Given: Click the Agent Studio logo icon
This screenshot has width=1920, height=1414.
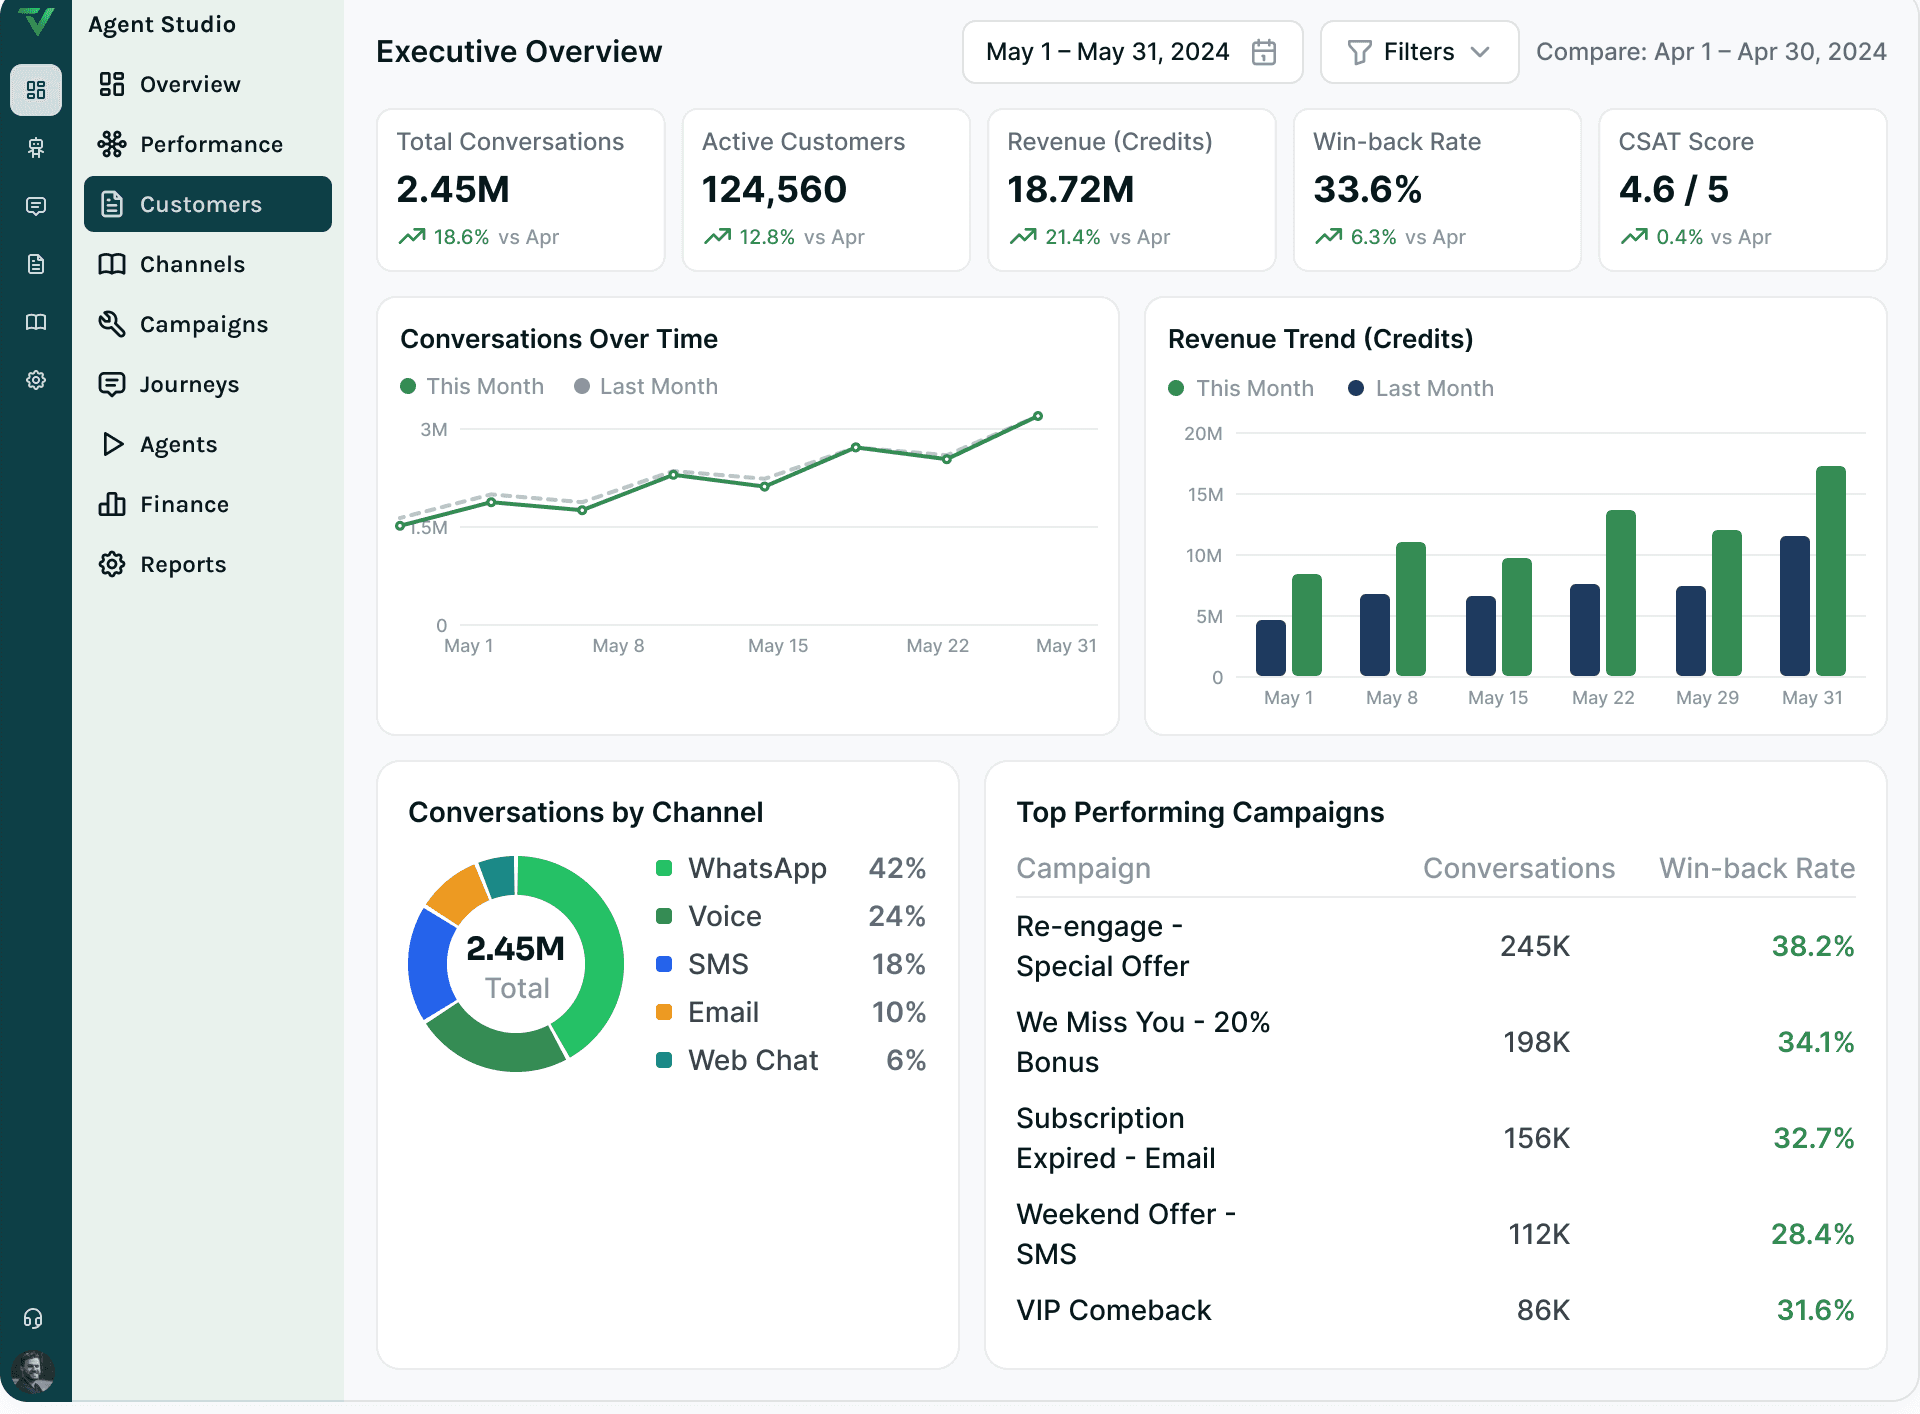Looking at the screenshot, I should click(36, 22).
